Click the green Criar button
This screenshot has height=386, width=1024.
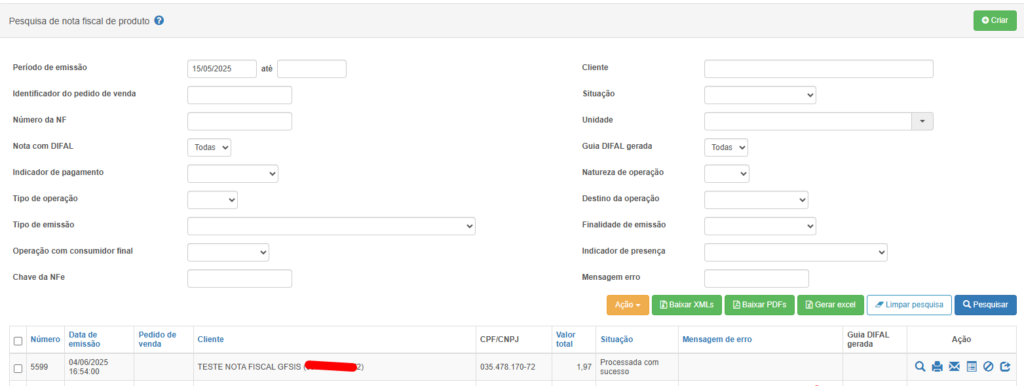tap(995, 20)
